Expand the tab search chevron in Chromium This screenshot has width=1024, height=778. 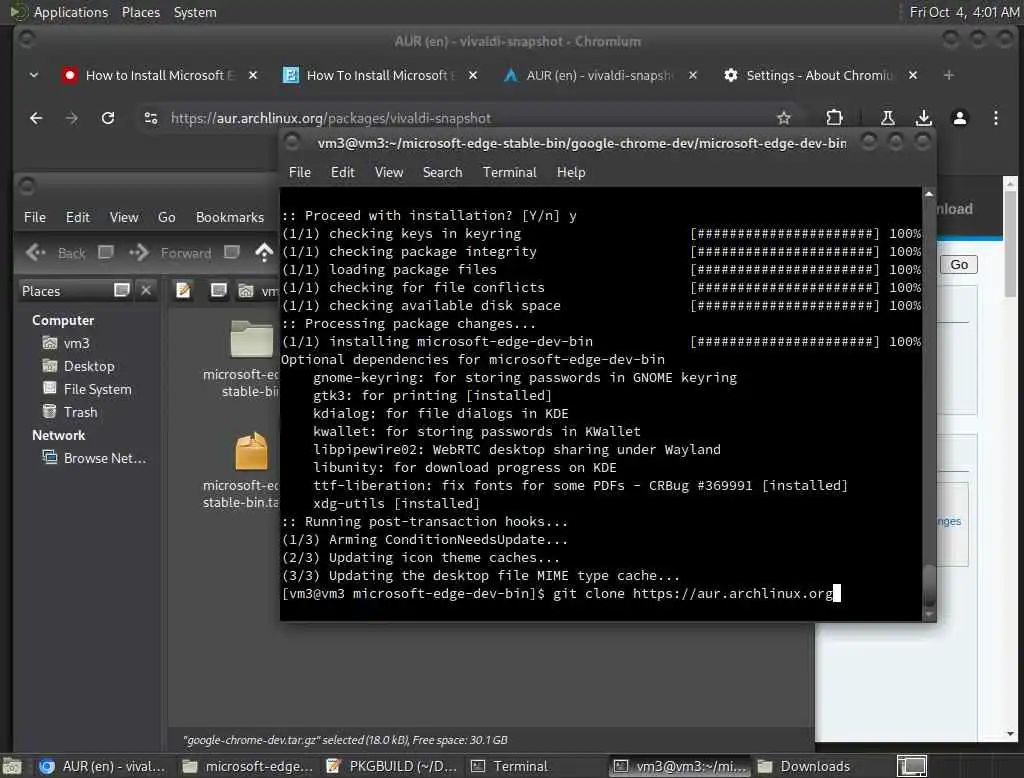pos(33,75)
